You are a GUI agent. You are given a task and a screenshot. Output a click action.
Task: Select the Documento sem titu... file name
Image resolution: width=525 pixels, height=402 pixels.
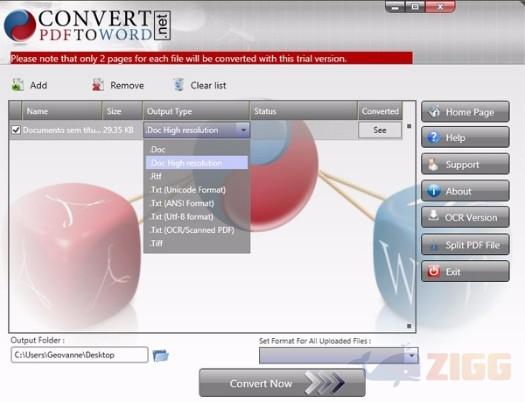tap(62, 130)
